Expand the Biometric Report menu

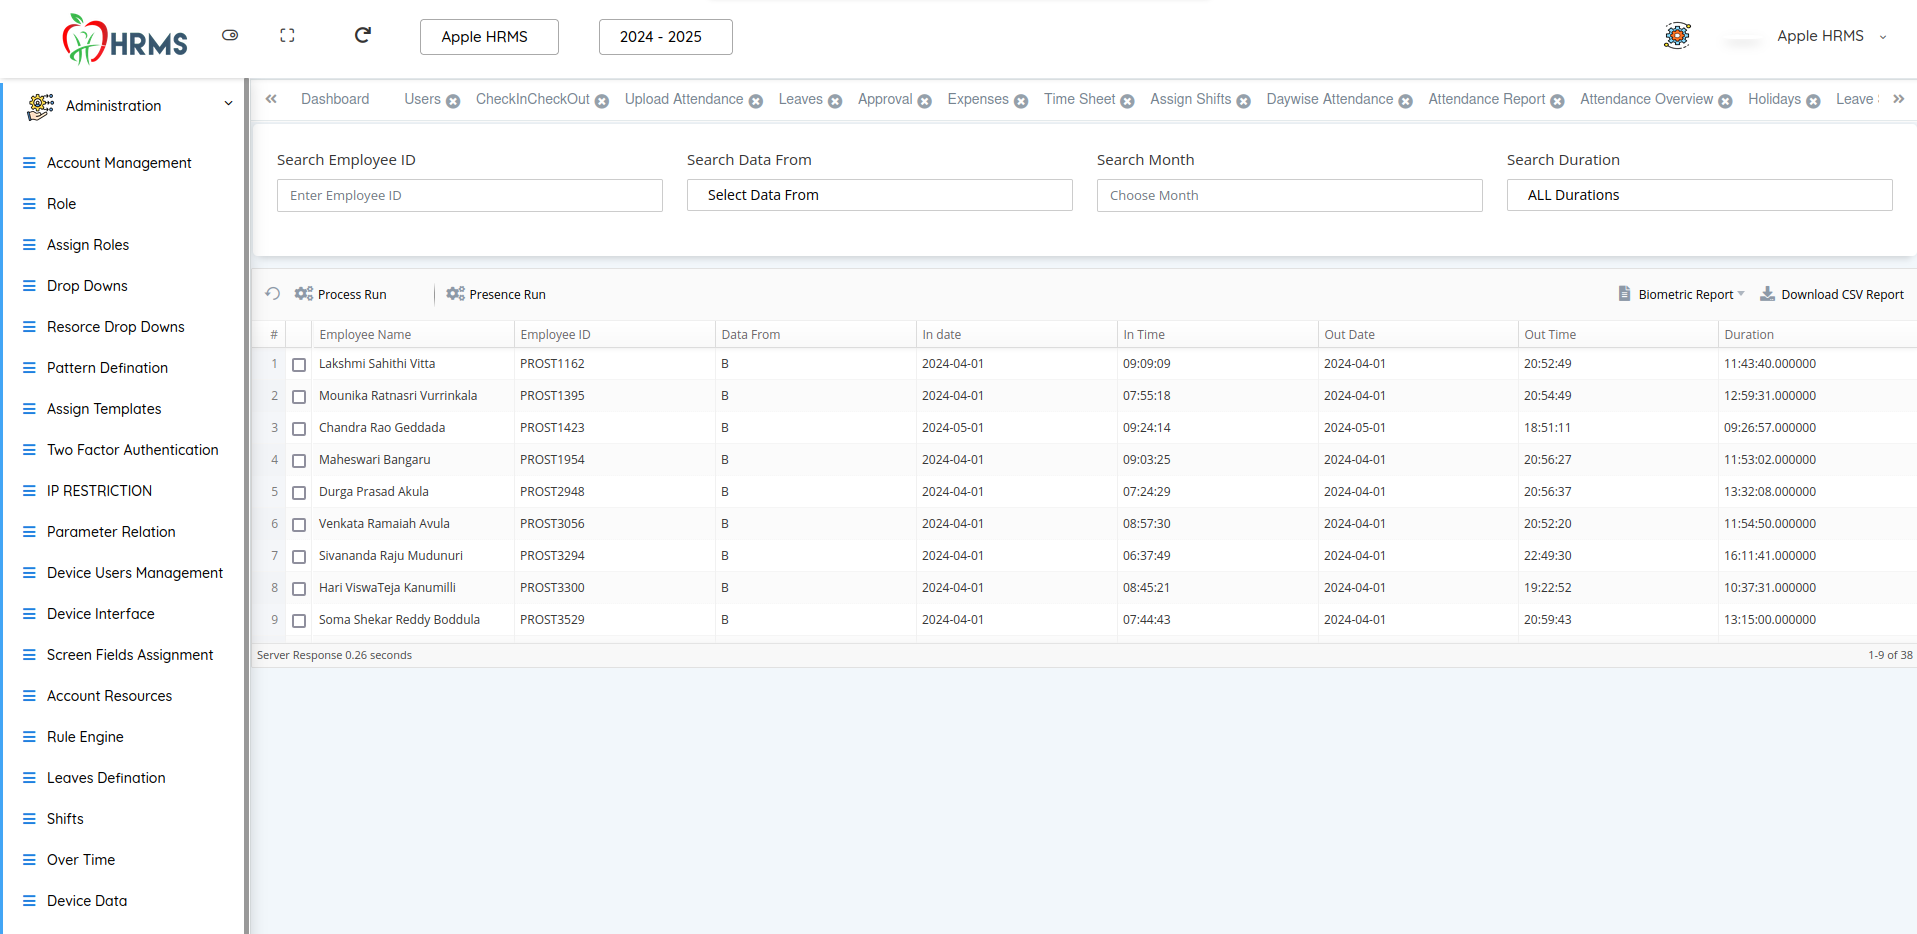coord(1681,294)
